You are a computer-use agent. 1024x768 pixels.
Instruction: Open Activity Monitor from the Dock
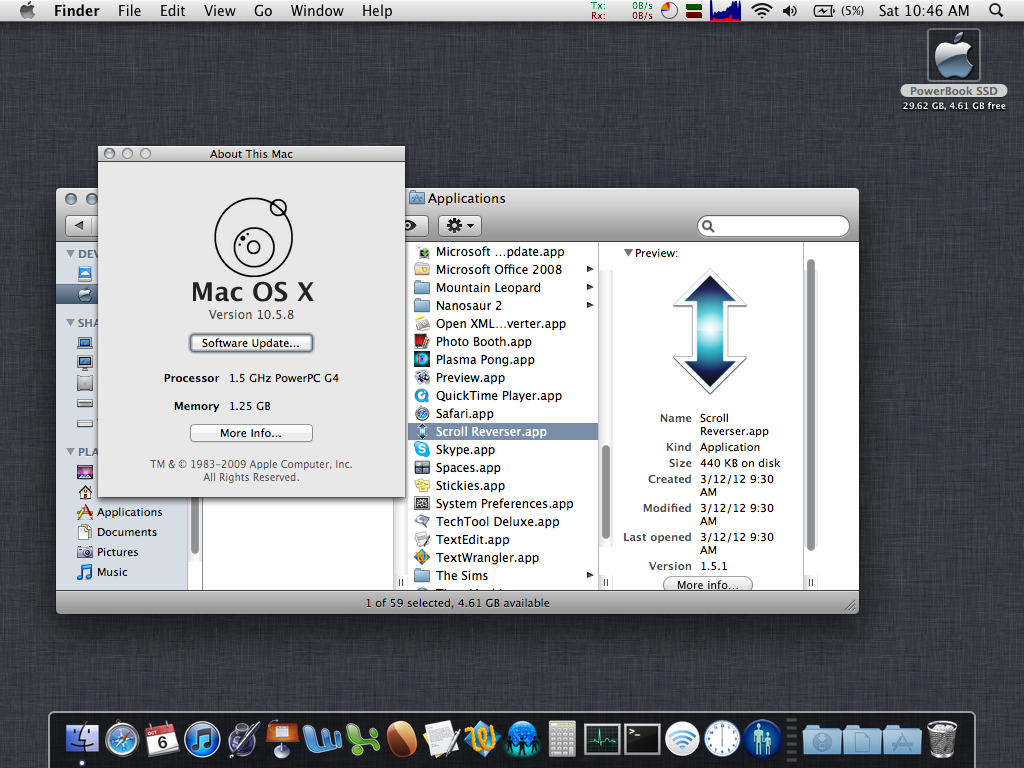pyautogui.click(x=602, y=740)
